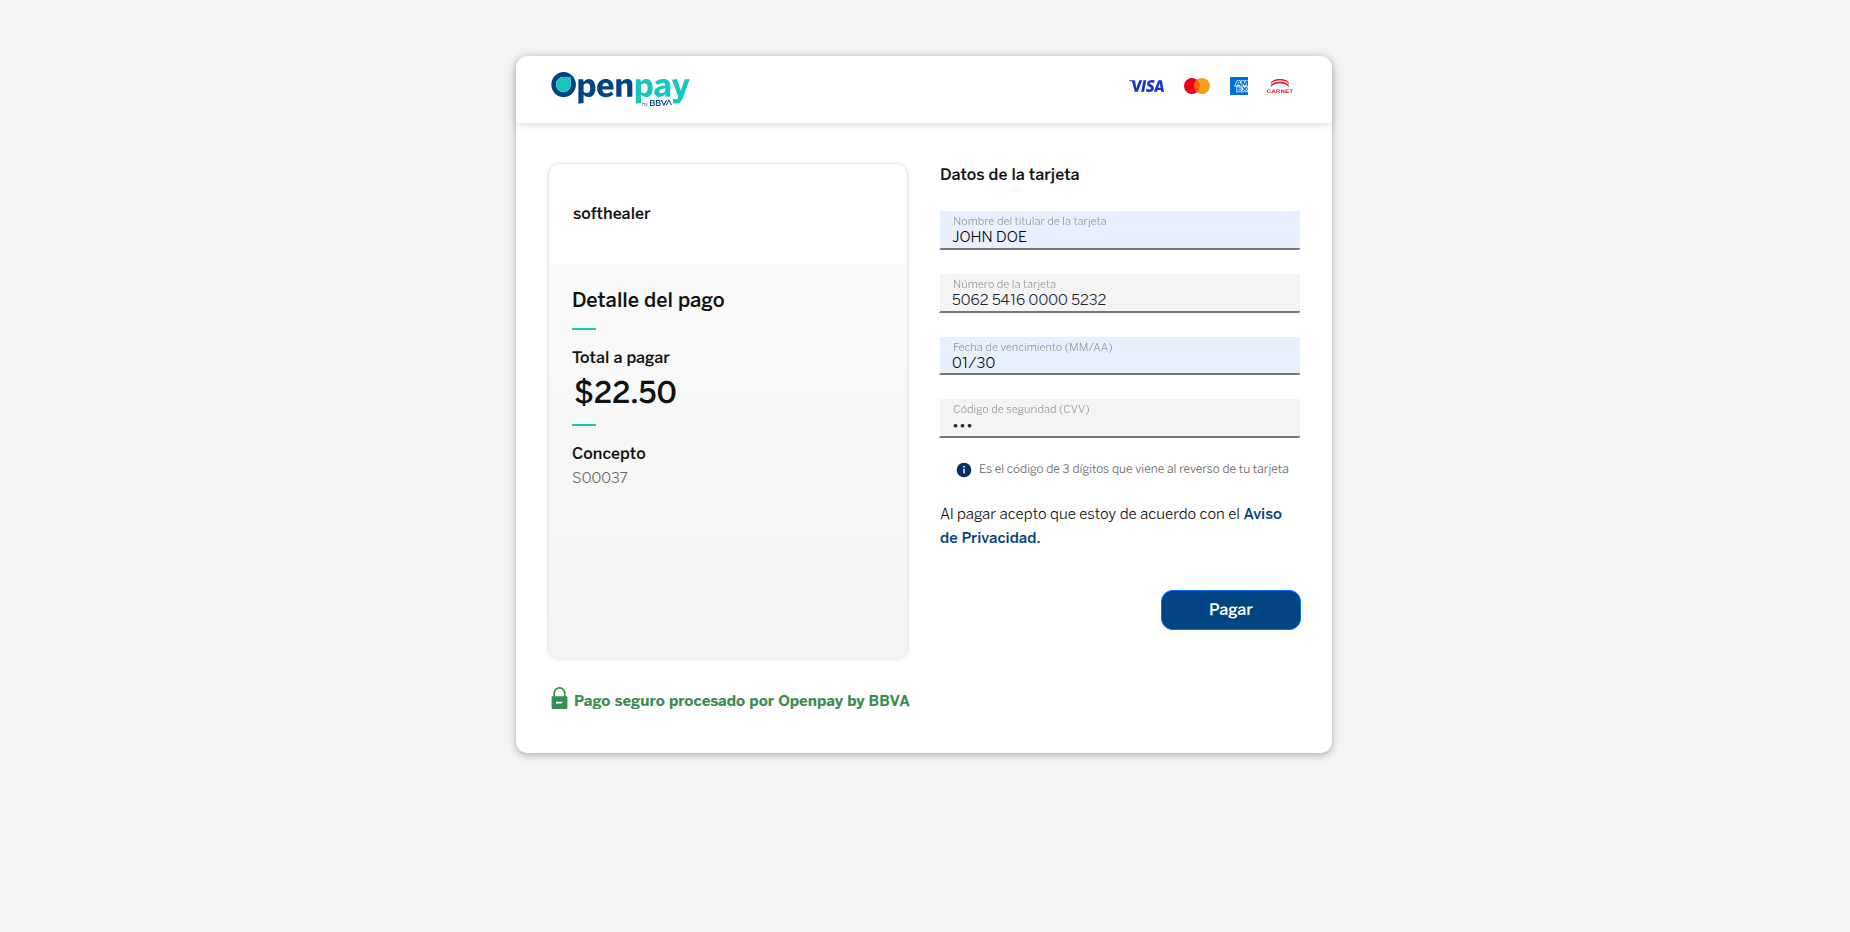
Task: Click the Mastercard logo icon
Action: (1196, 86)
